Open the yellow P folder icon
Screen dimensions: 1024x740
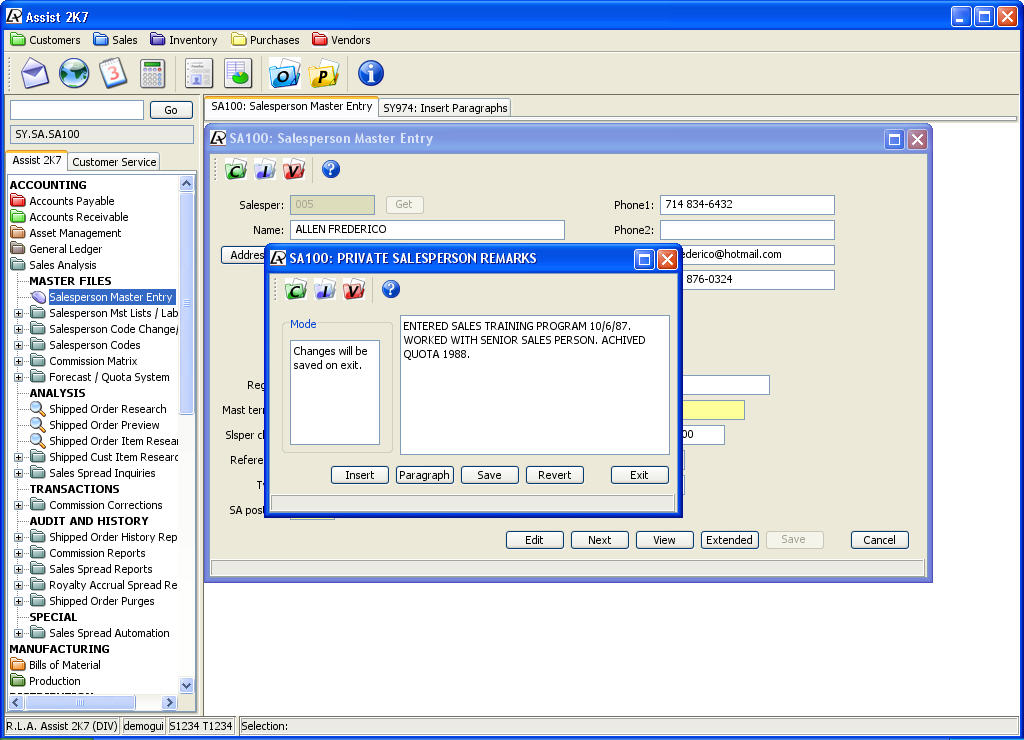pyautogui.click(x=324, y=73)
